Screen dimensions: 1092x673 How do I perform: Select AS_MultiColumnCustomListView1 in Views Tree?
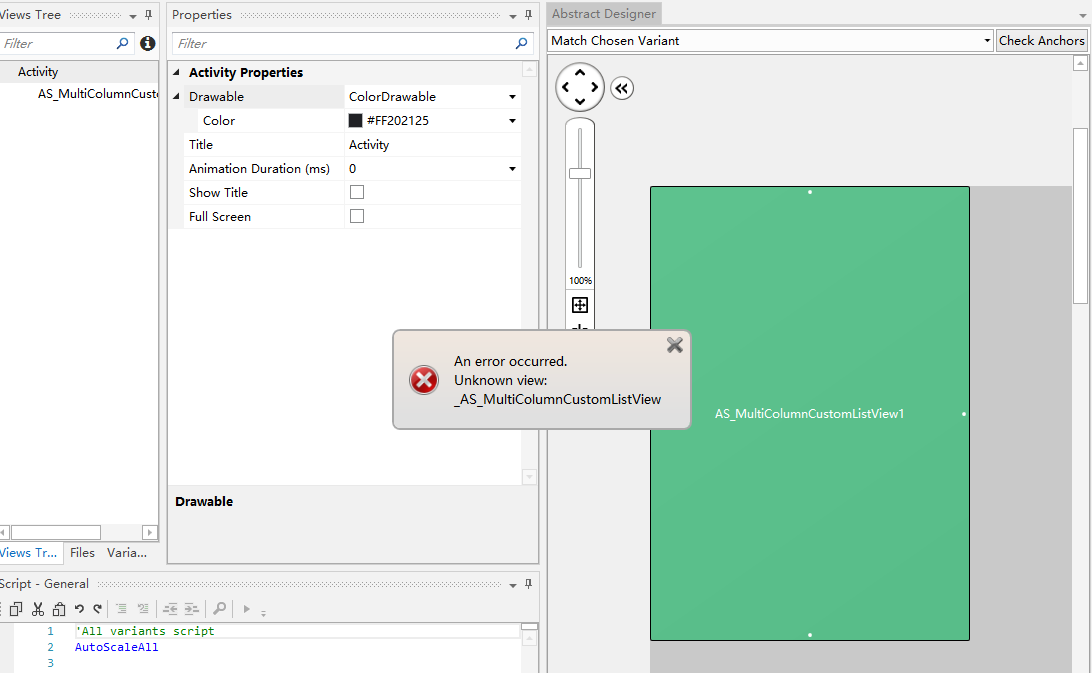(98, 93)
